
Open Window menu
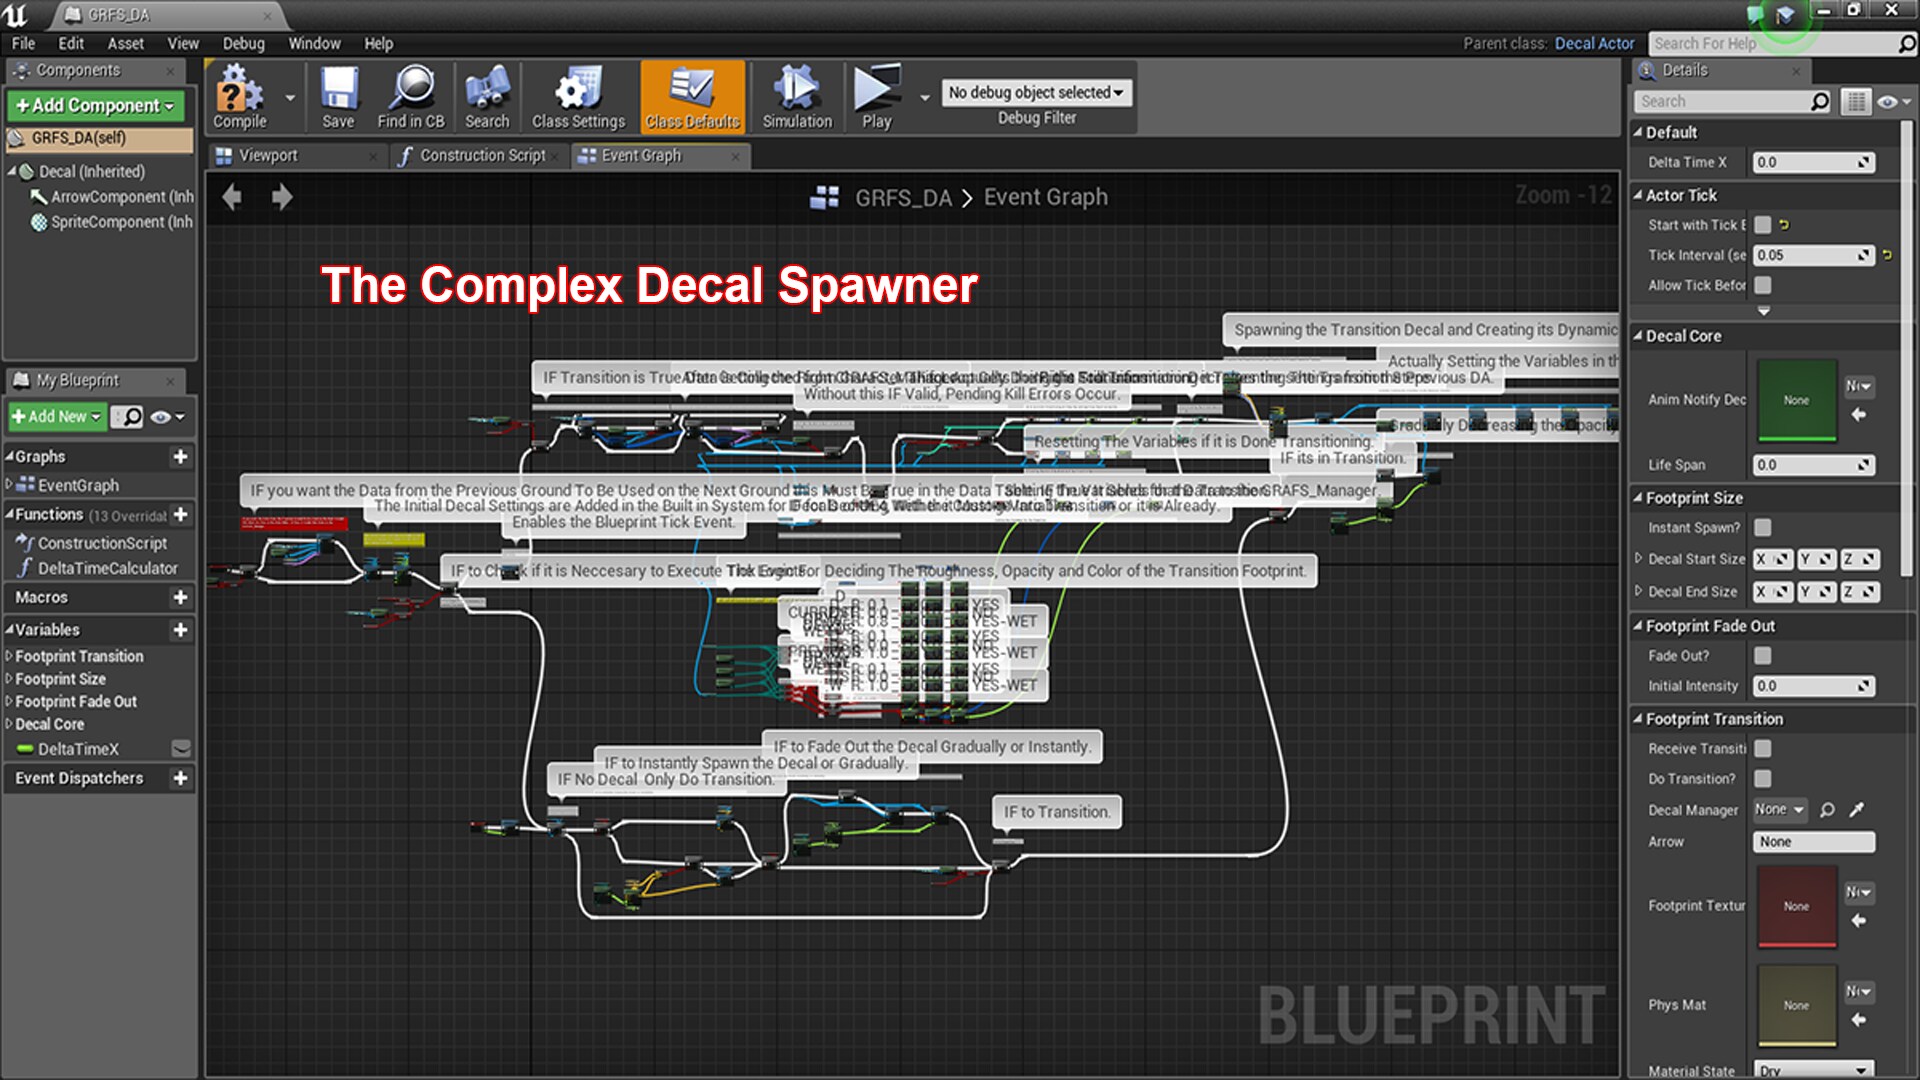click(314, 43)
